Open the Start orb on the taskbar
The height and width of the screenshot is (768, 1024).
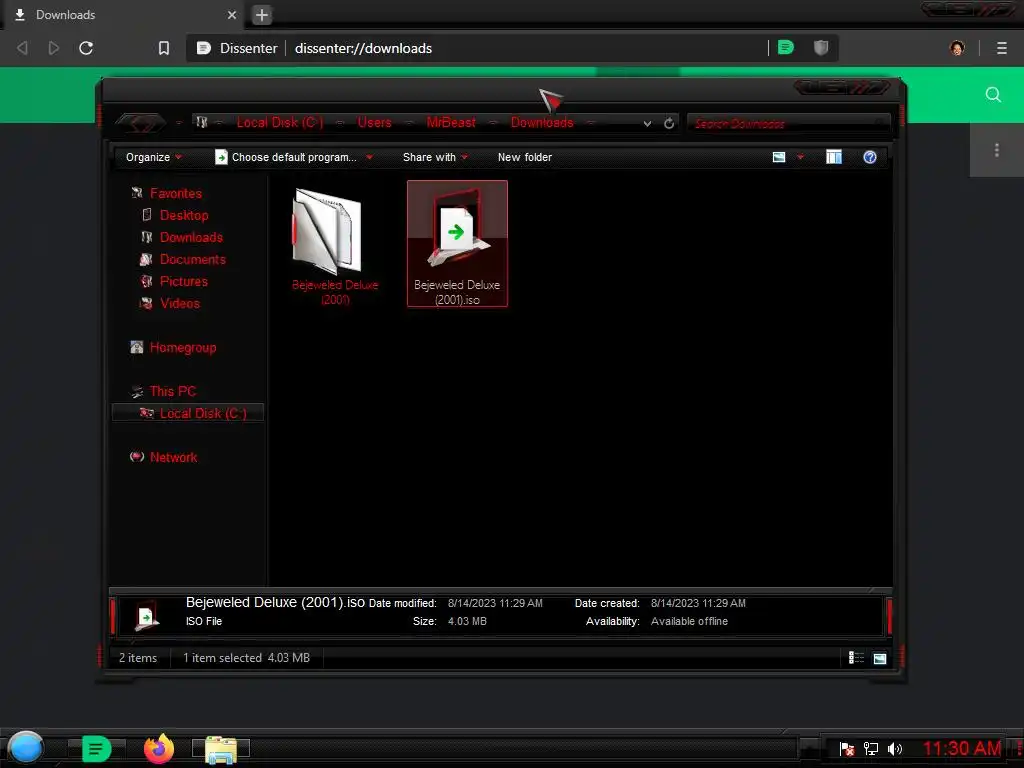click(x=26, y=748)
